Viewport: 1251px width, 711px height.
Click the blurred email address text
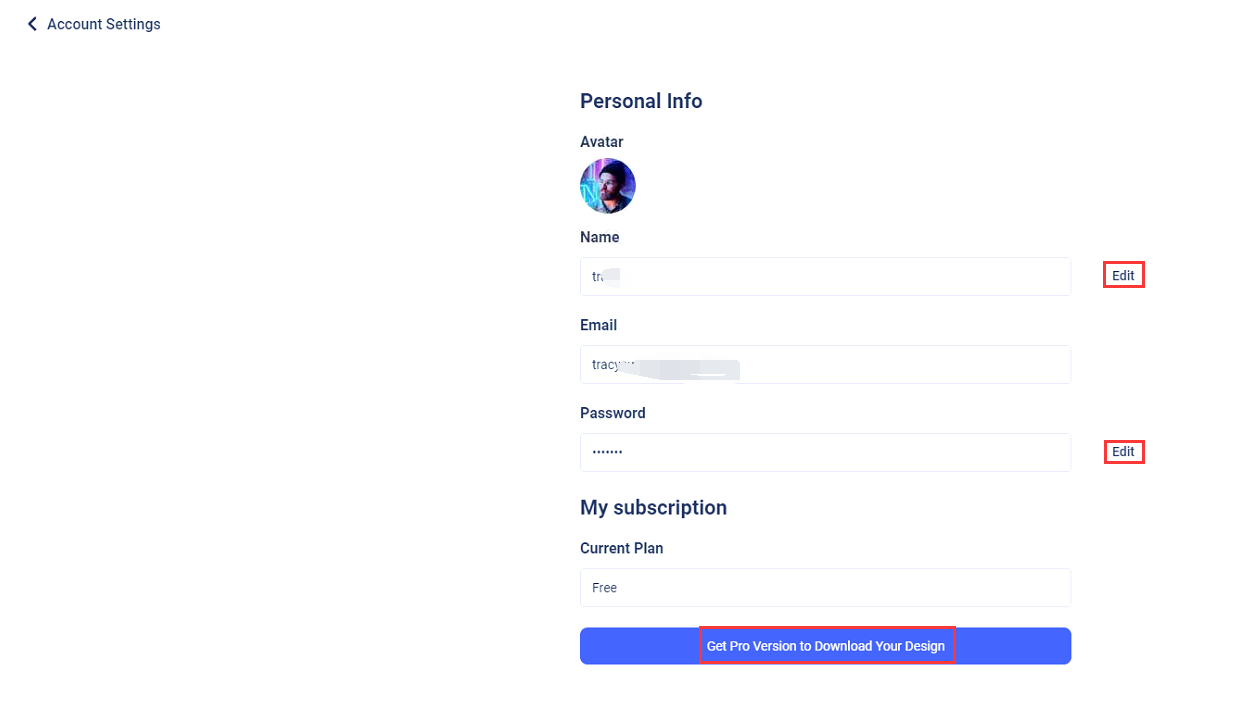click(x=665, y=366)
